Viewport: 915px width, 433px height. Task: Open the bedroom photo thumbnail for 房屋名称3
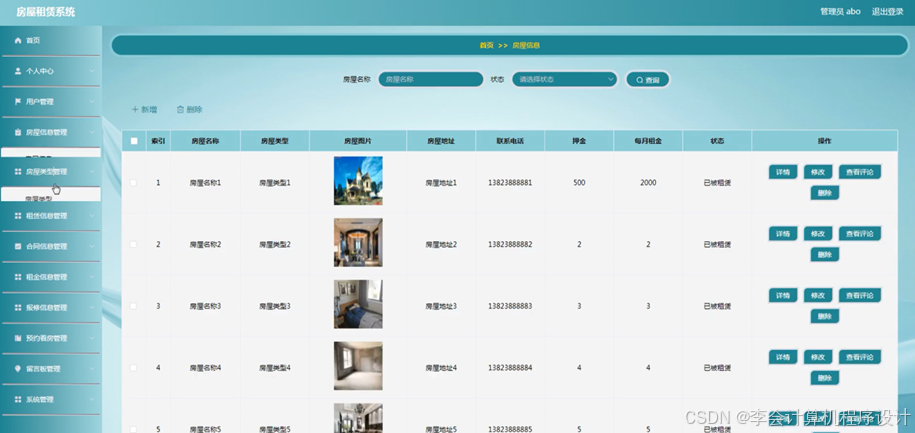pyautogui.click(x=358, y=304)
